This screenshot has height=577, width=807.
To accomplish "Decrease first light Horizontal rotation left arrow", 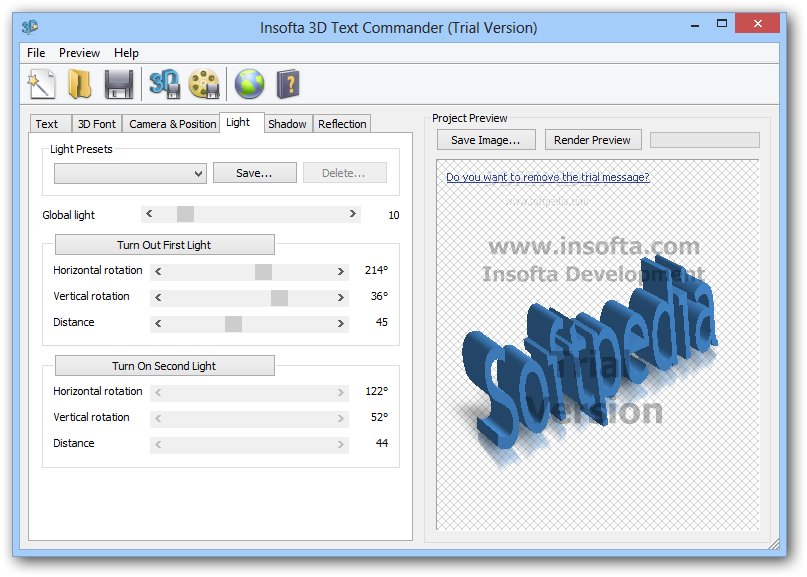I will [158, 272].
